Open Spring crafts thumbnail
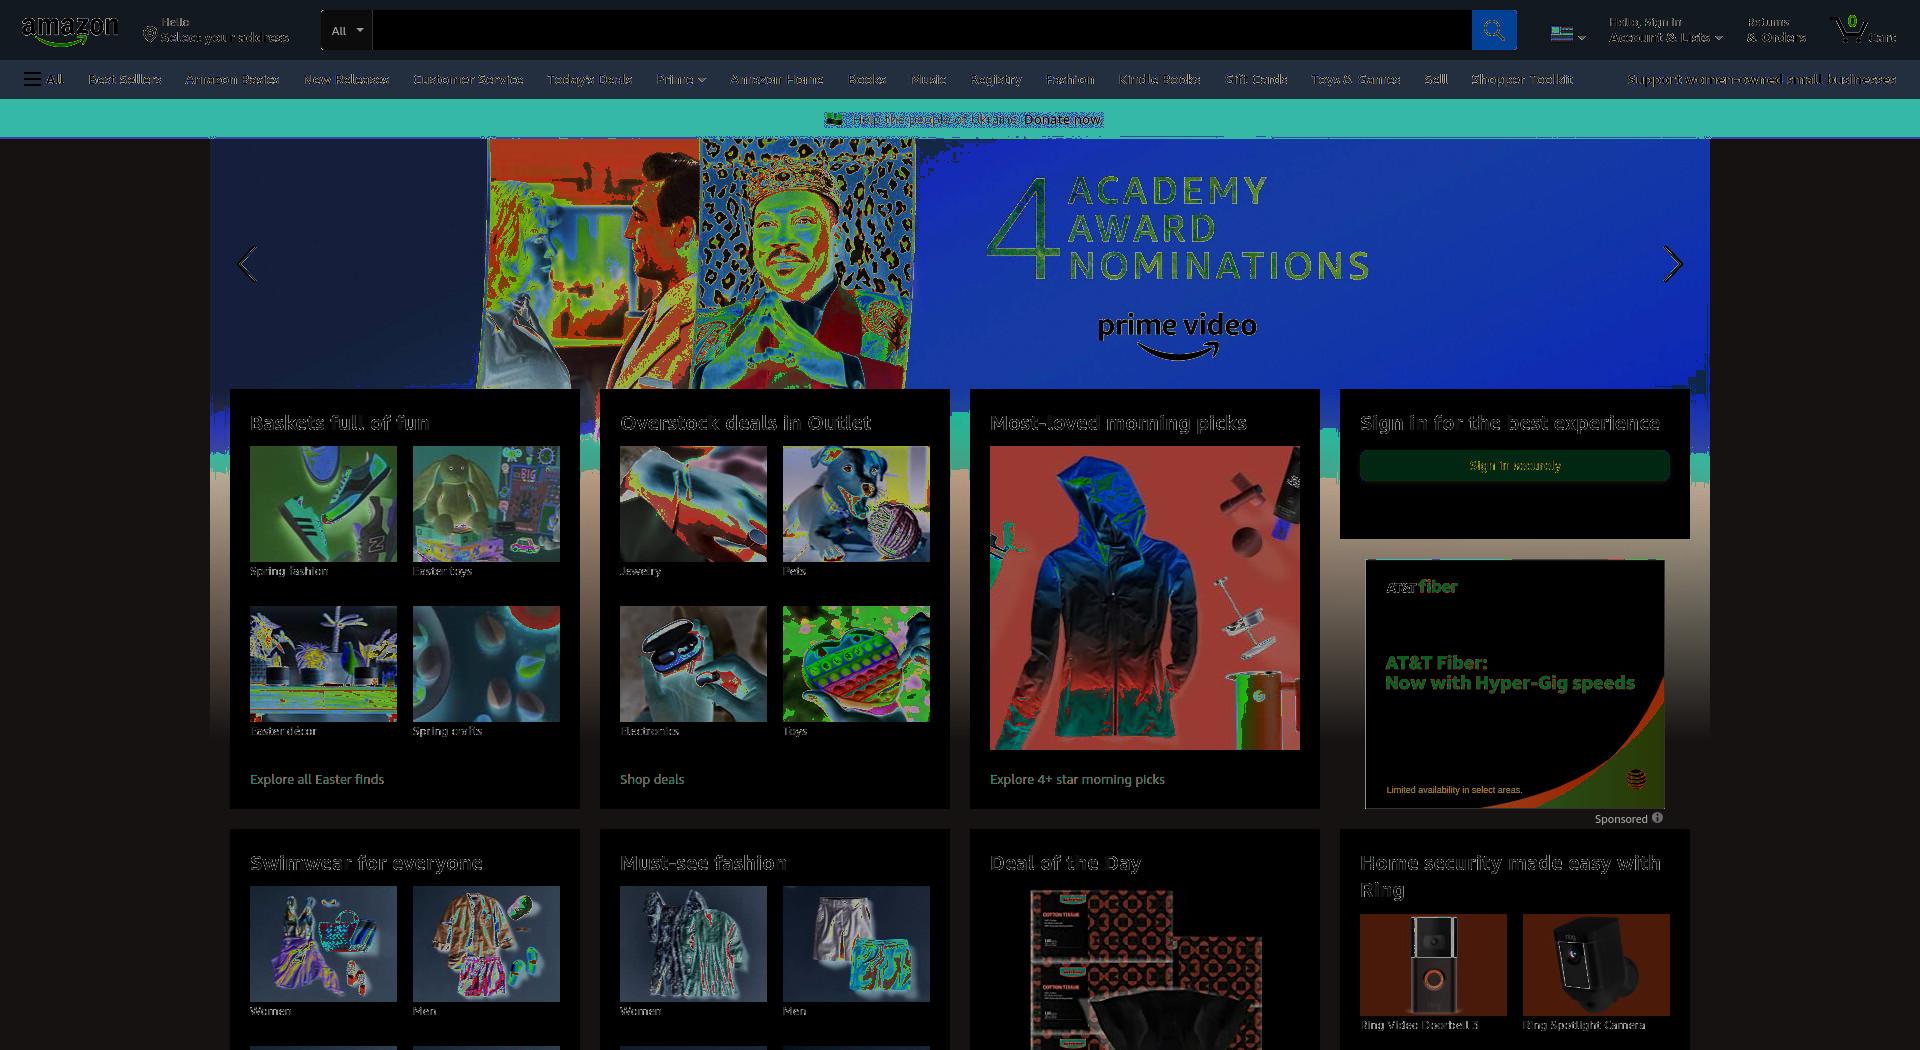1920x1050 pixels. point(486,664)
